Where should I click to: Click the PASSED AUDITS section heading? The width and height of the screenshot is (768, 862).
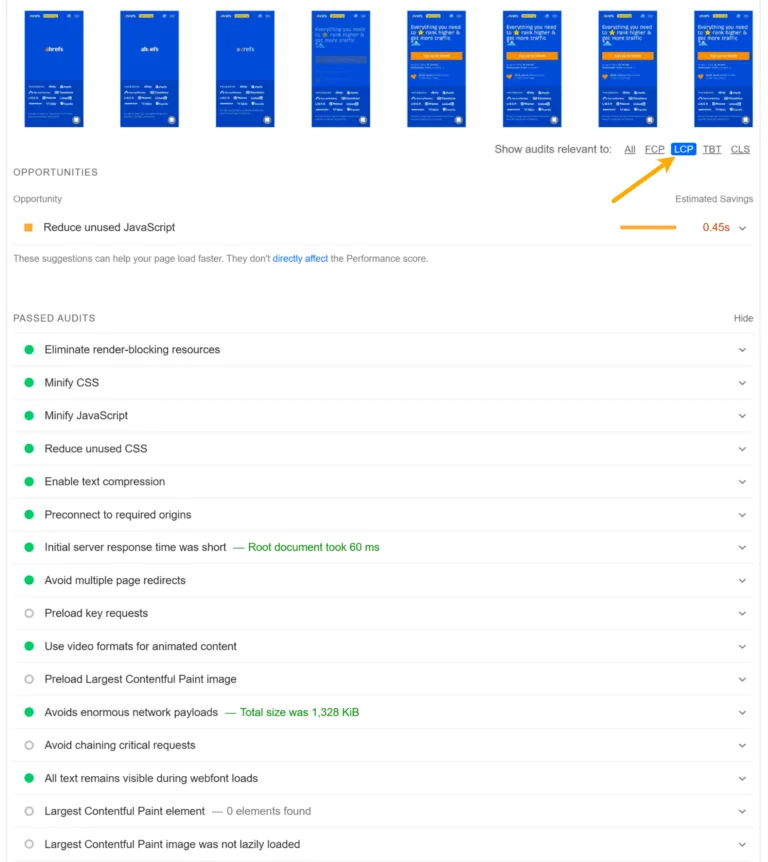click(x=54, y=318)
